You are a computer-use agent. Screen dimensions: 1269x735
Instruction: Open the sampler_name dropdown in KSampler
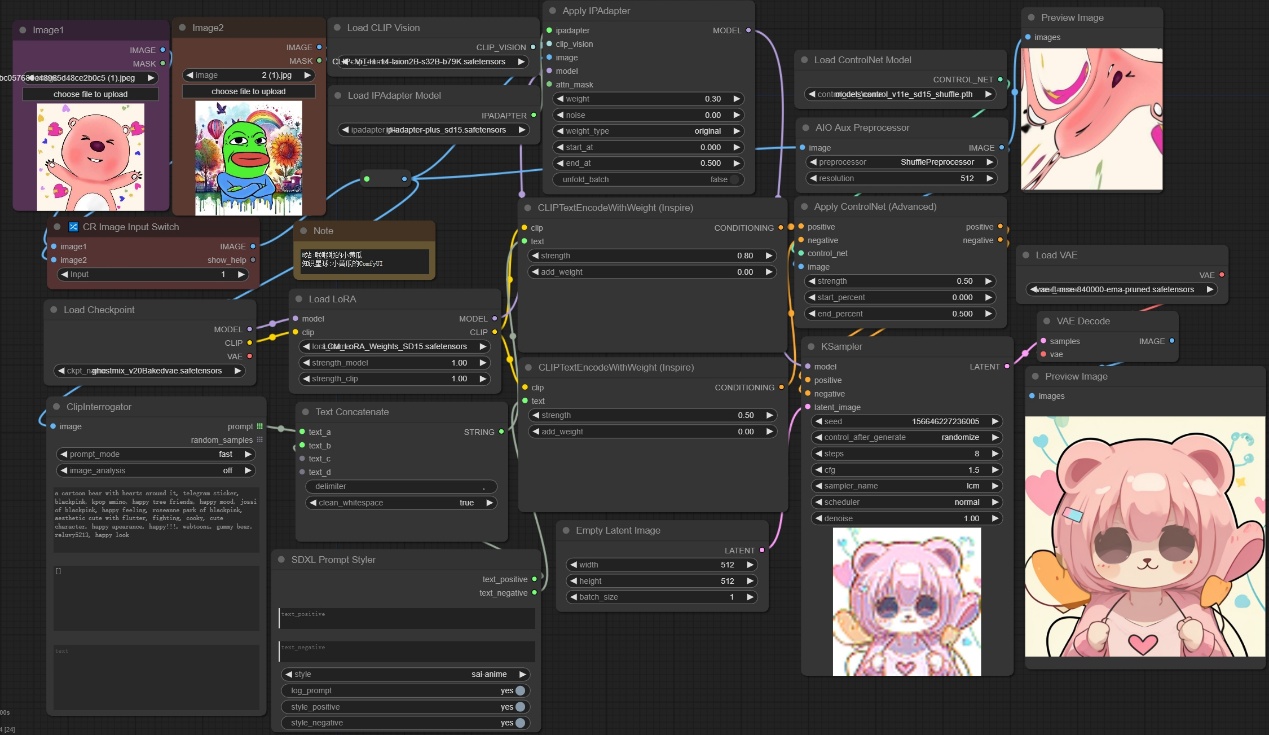click(x=907, y=486)
